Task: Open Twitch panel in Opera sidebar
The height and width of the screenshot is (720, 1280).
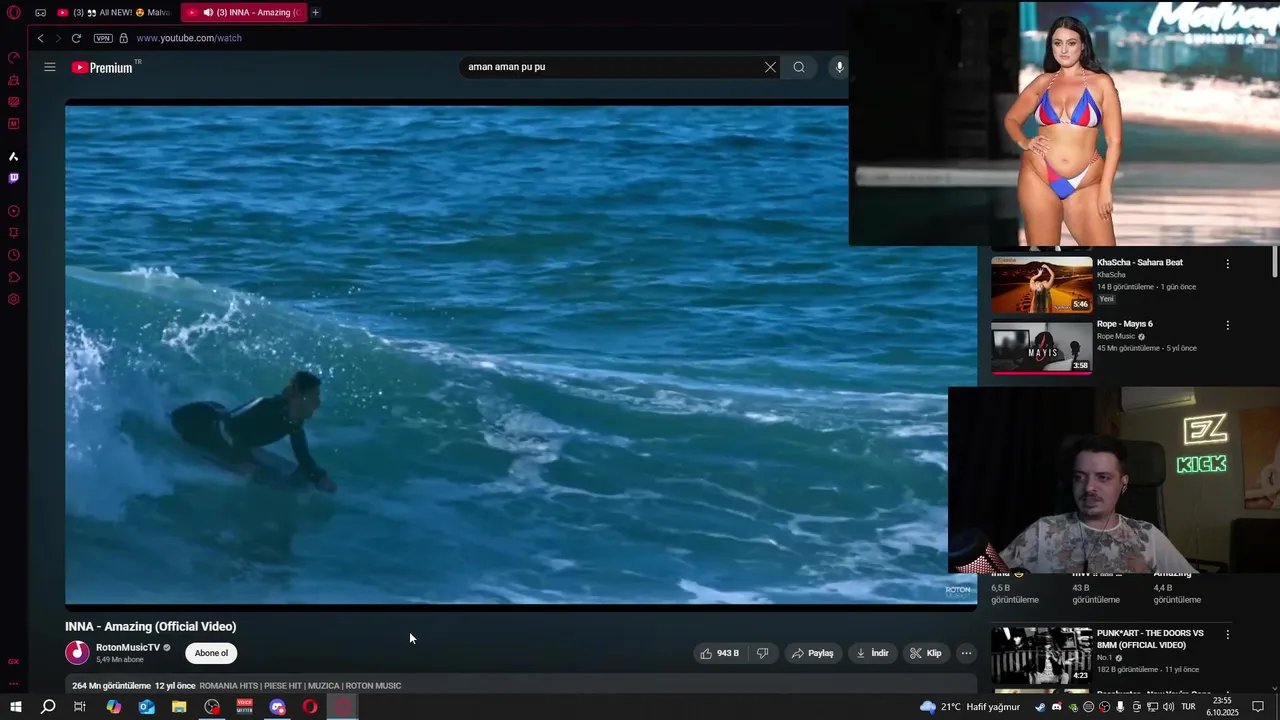Action: click(14, 178)
